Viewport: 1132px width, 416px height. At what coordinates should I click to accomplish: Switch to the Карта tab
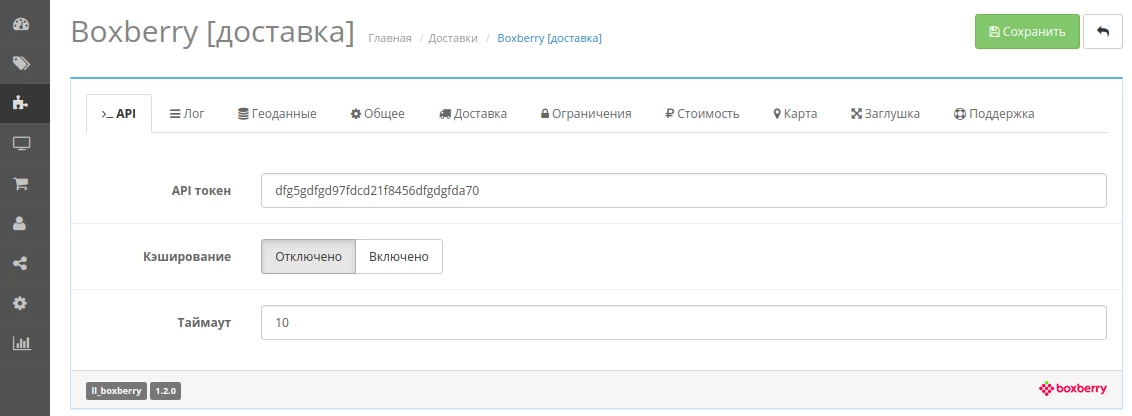pos(795,113)
